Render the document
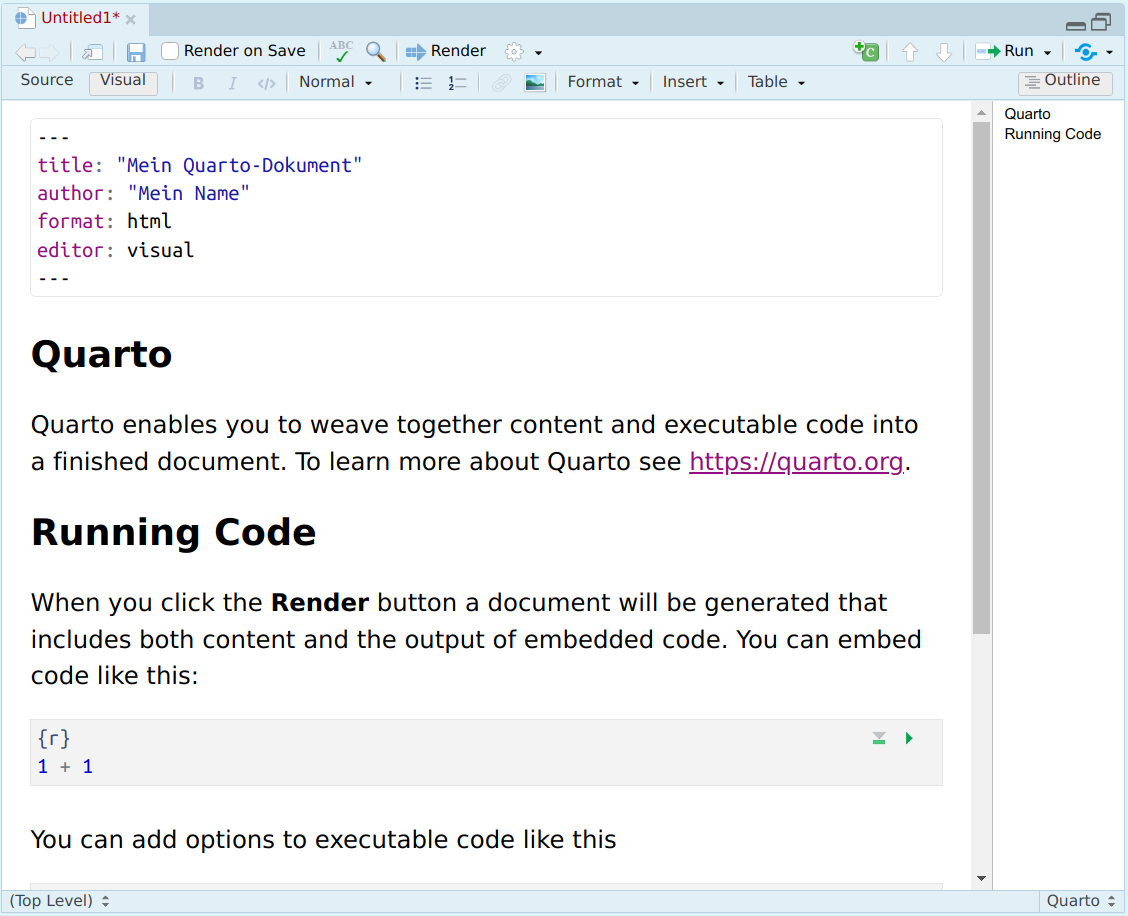1128x916 pixels. pos(446,51)
